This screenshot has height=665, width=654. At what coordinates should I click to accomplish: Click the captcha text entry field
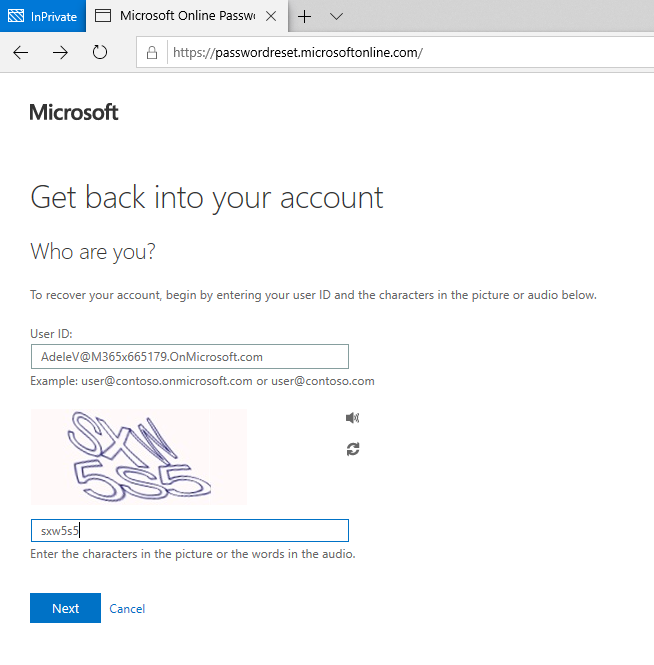tap(190, 531)
